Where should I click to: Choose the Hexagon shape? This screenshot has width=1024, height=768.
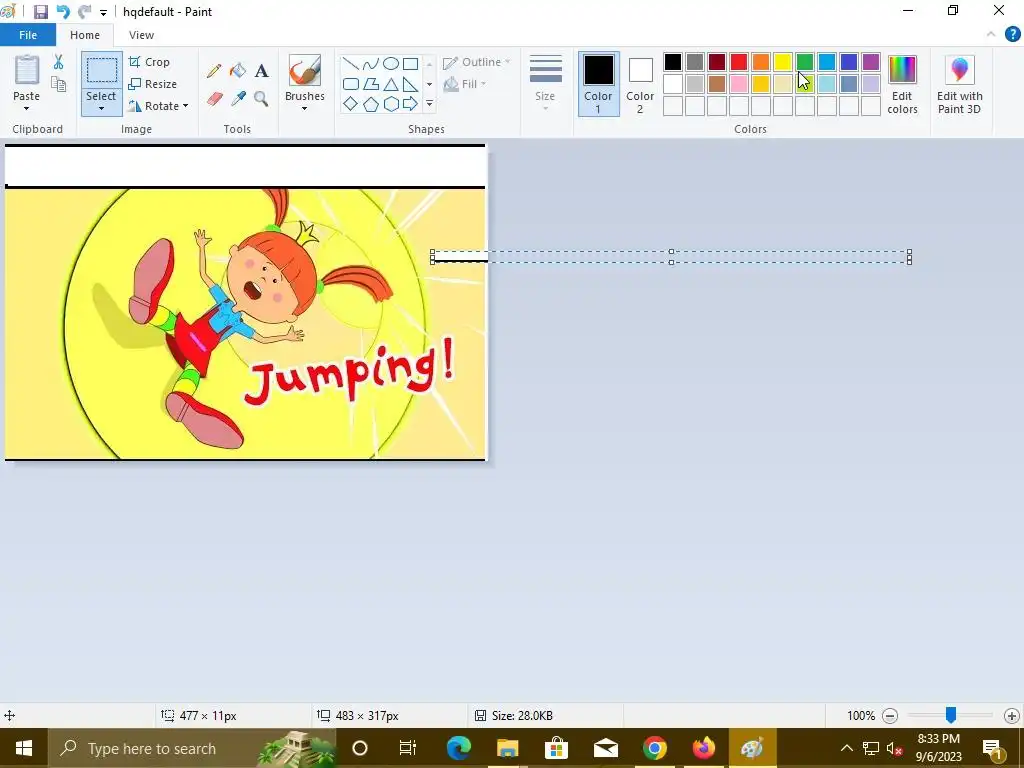tap(391, 104)
